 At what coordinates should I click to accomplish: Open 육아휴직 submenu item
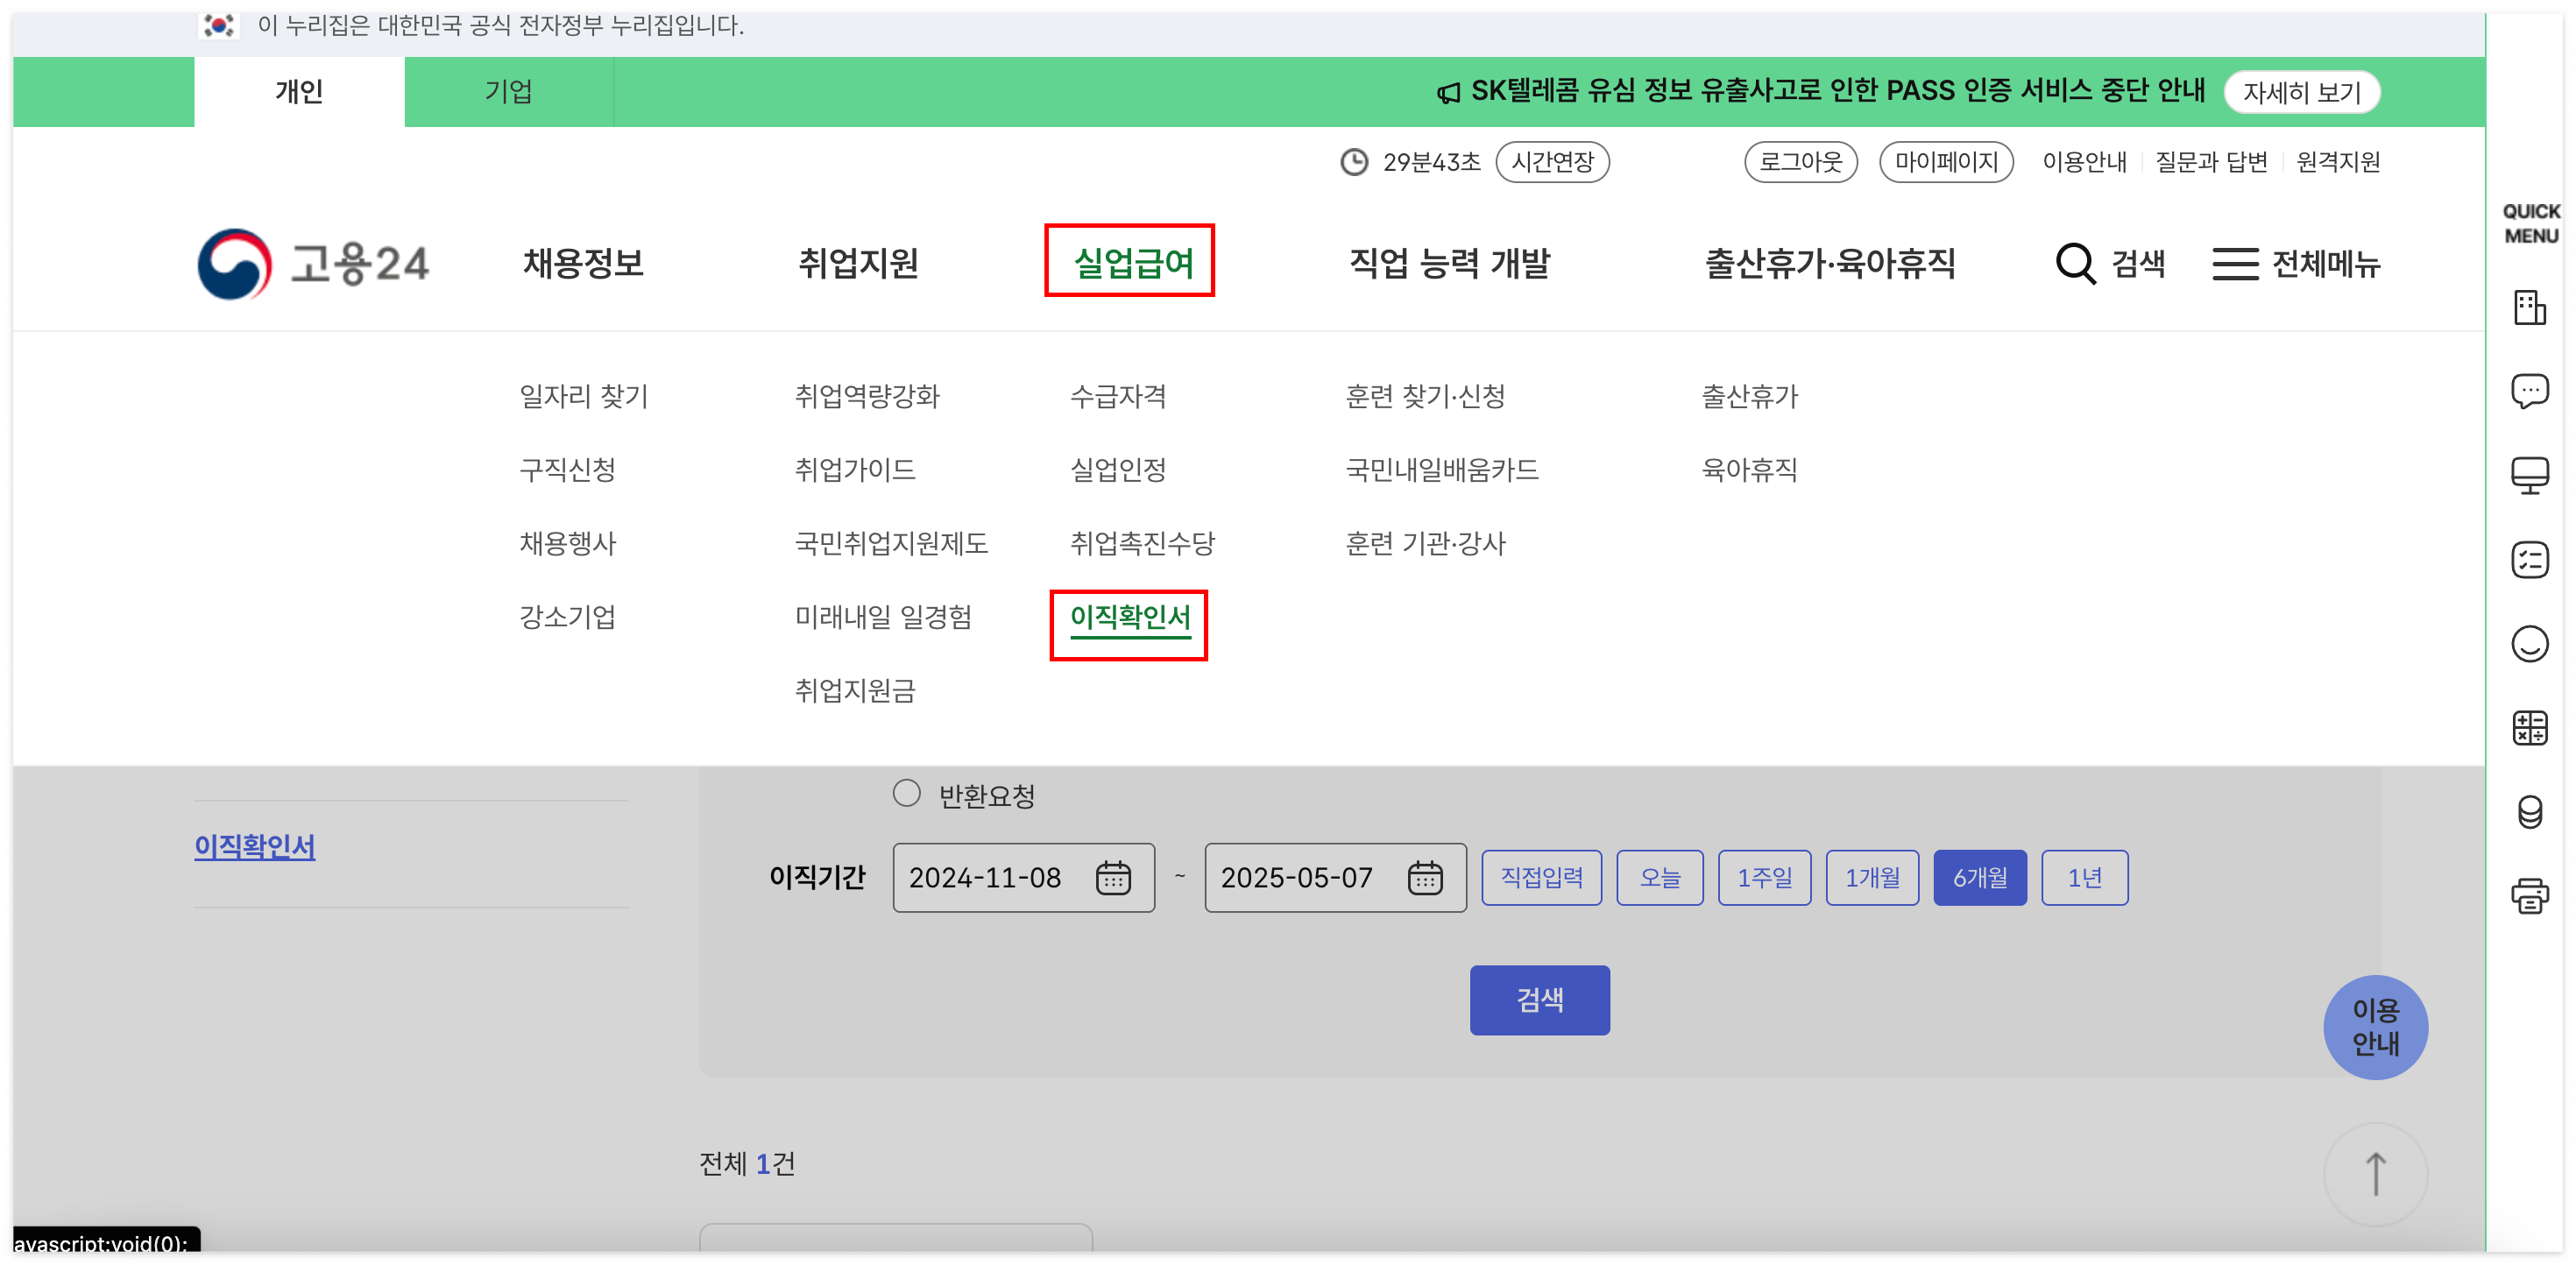coord(1749,470)
